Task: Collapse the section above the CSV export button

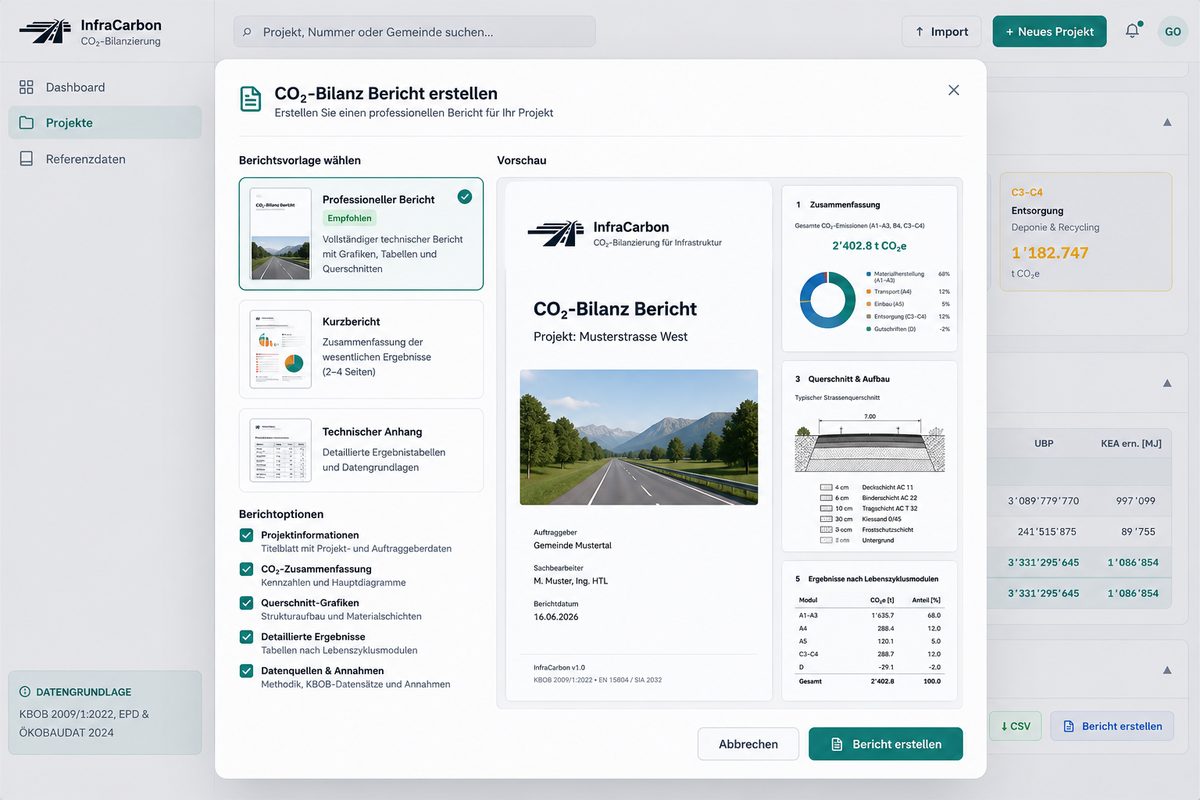Action: [x=1166, y=670]
